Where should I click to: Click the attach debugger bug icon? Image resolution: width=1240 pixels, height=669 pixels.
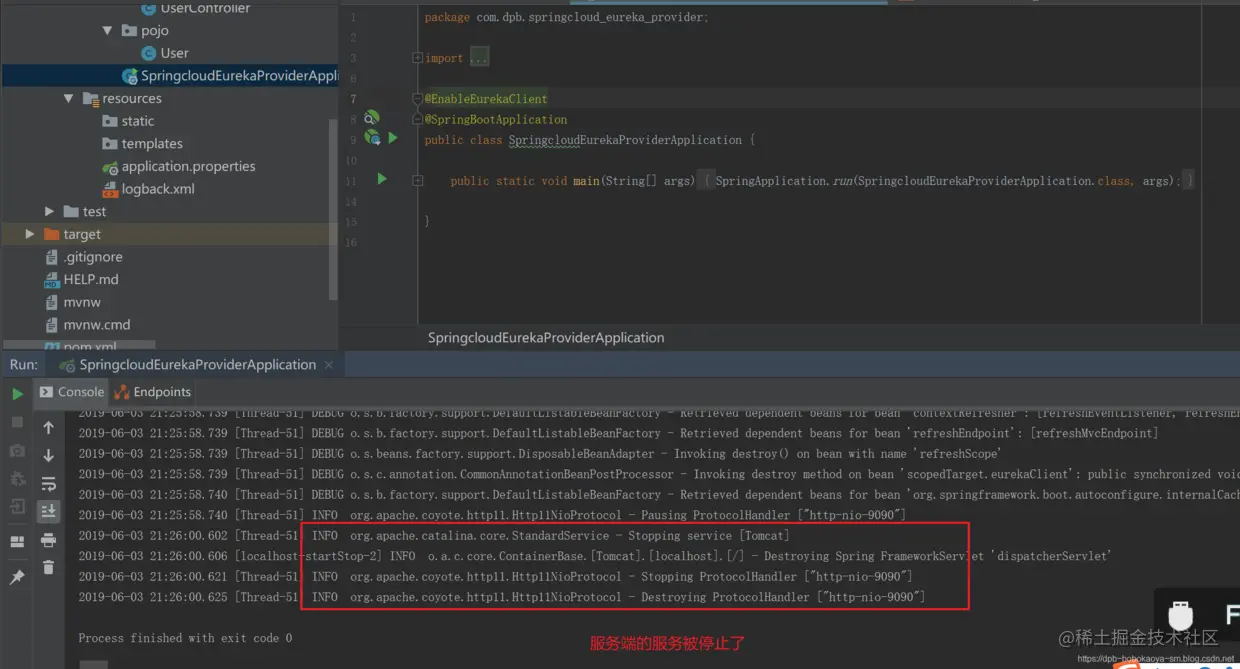pyautogui.click(x=17, y=479)
